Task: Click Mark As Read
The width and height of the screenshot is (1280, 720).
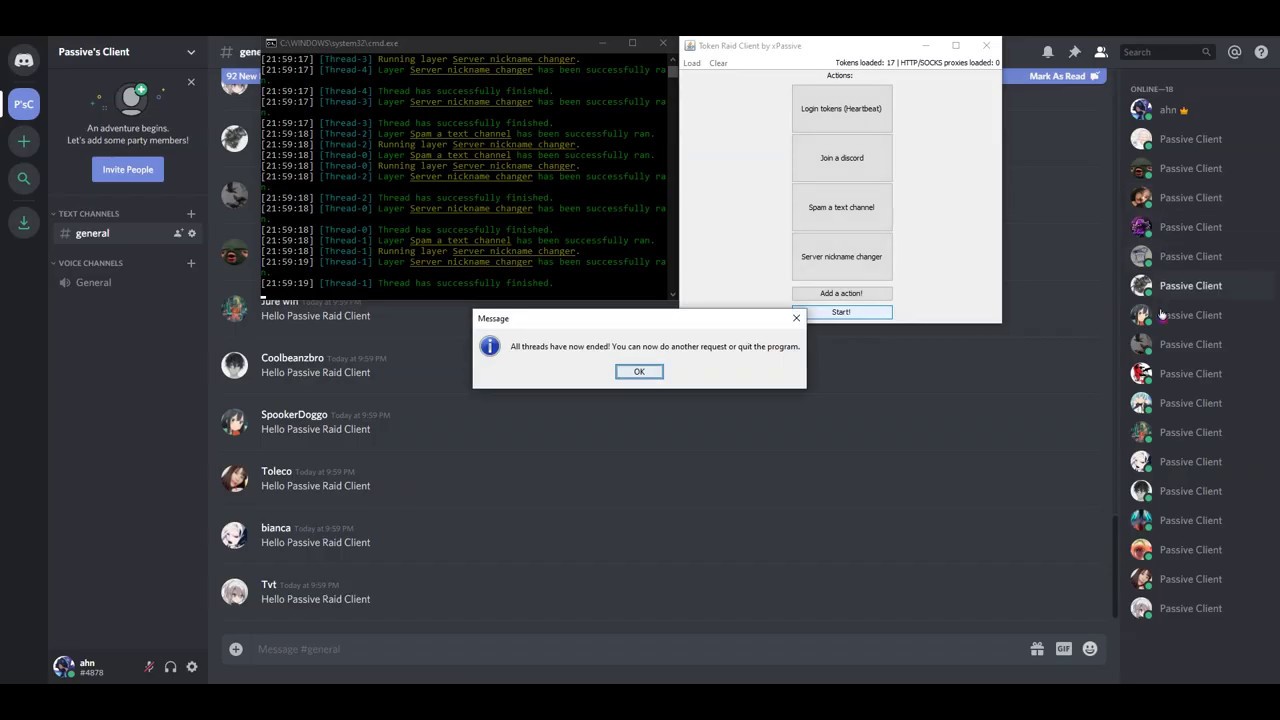Action: tap(1064, 76)
